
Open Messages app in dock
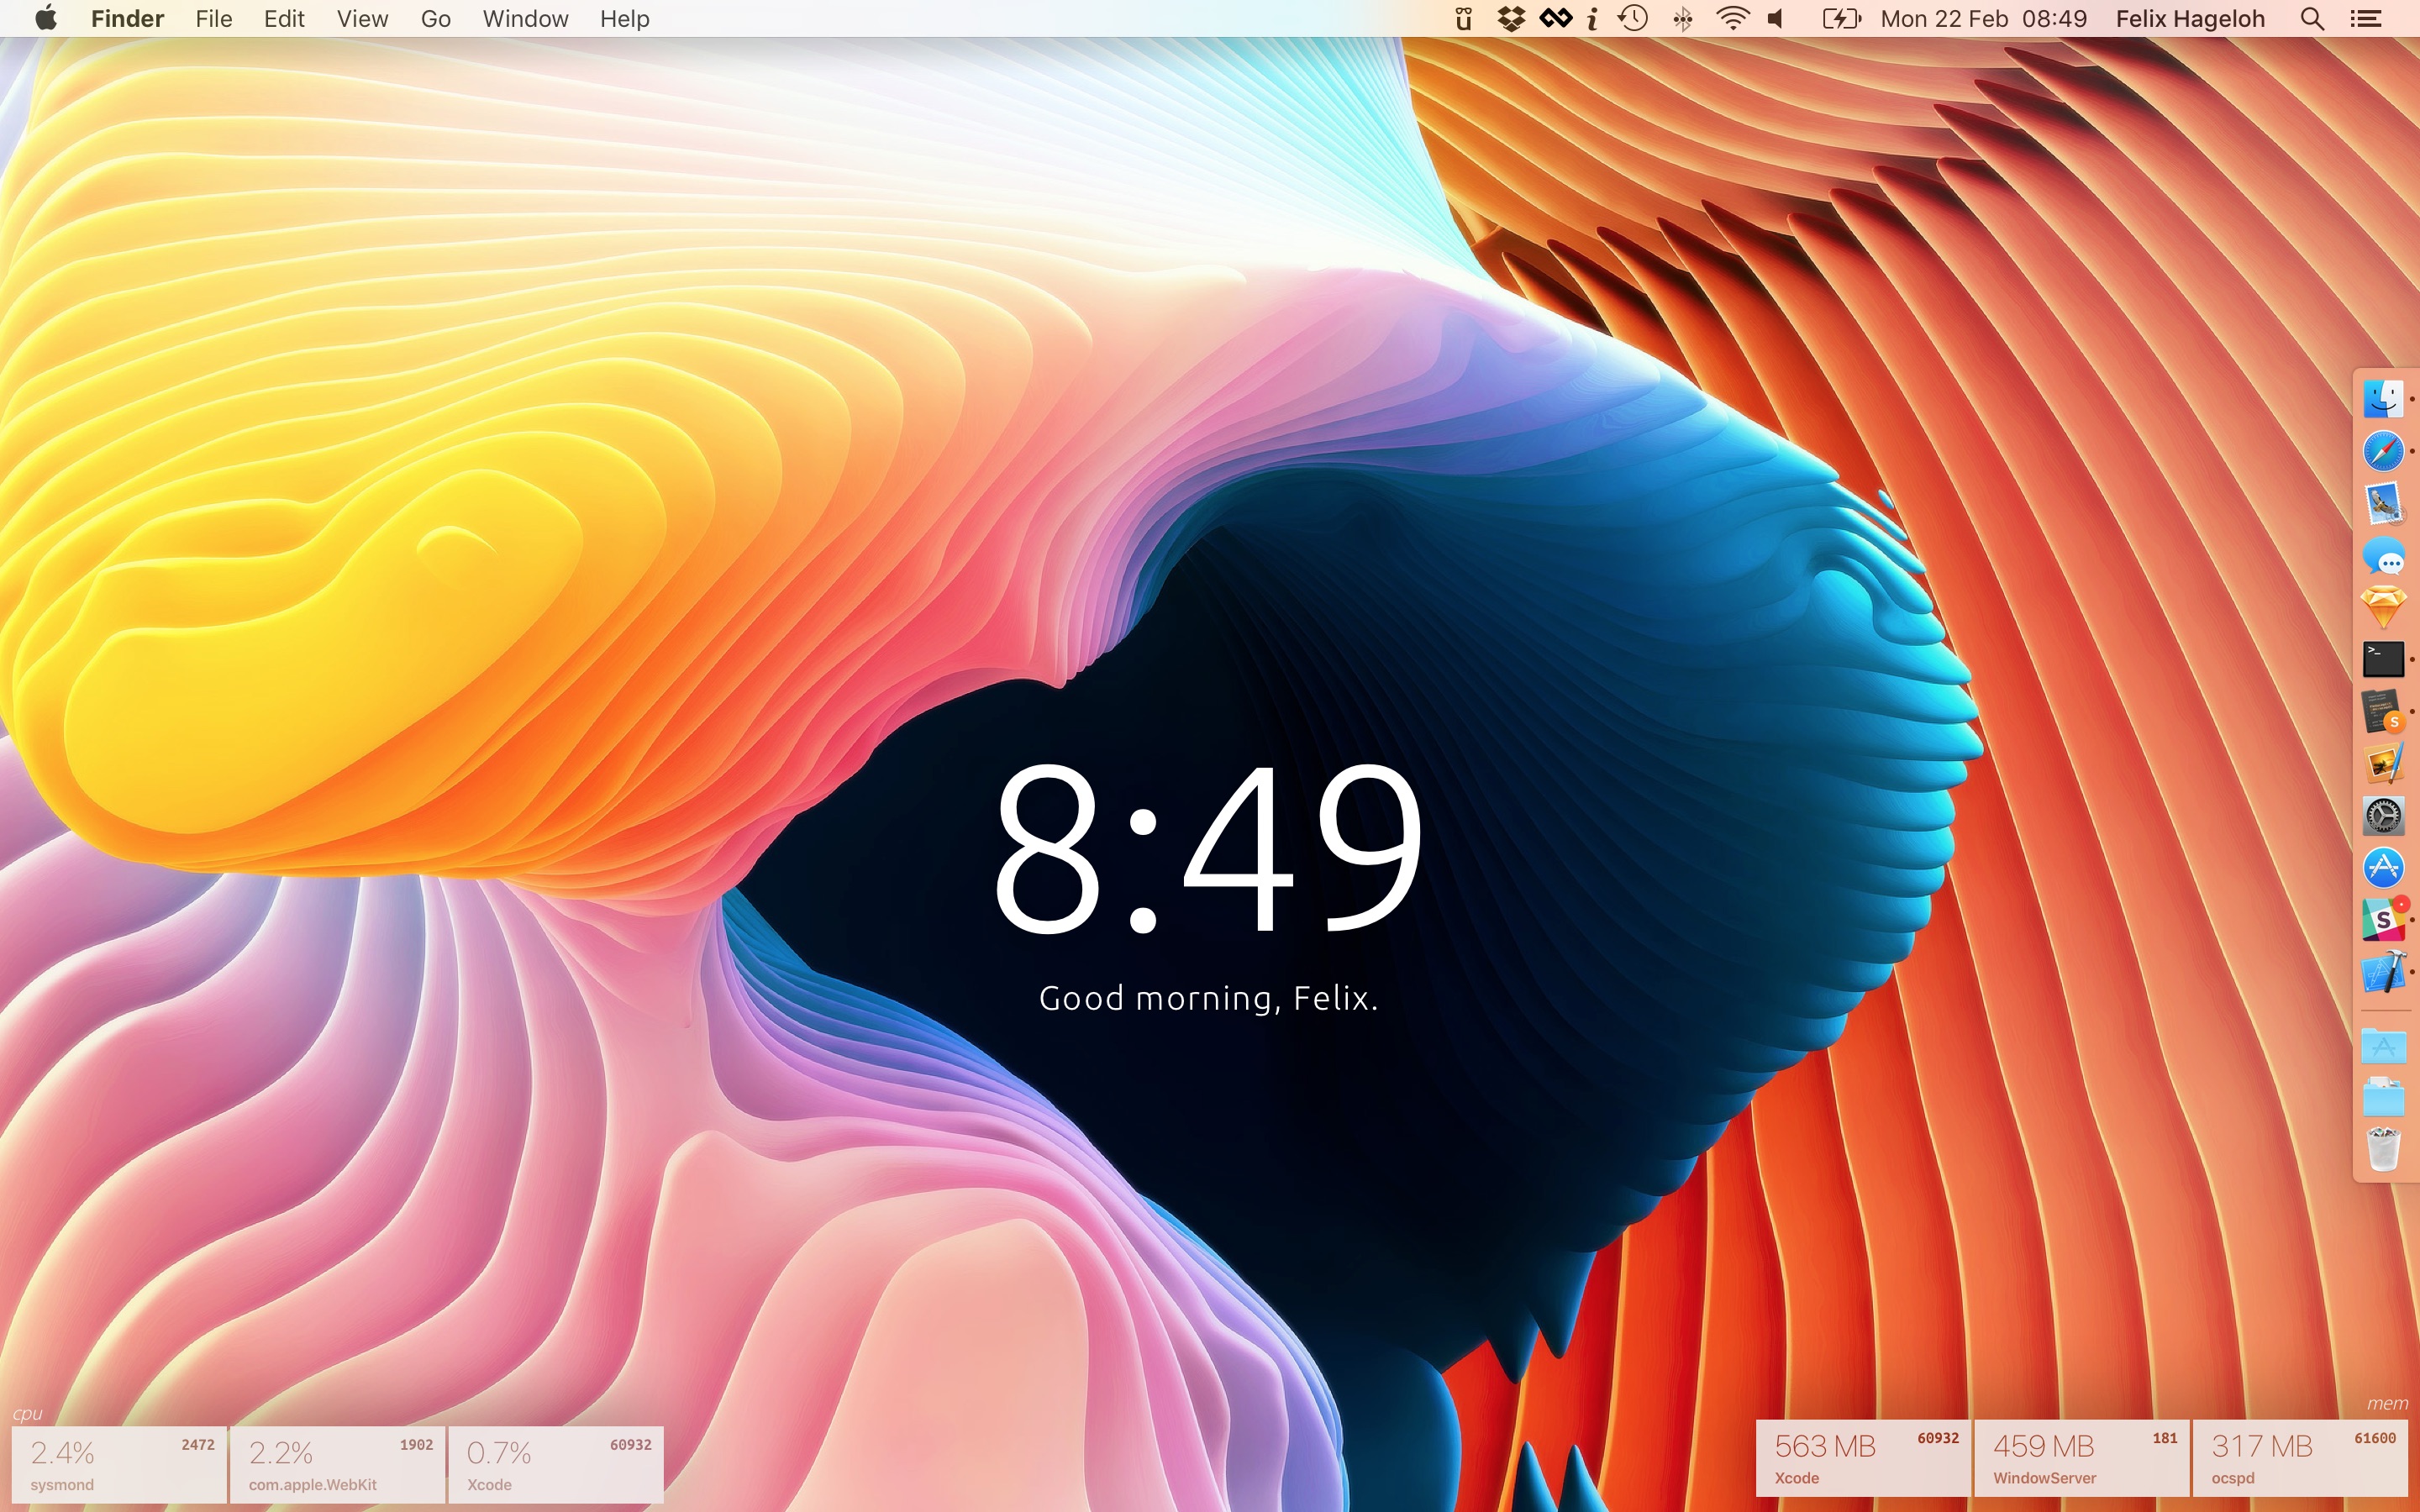2383,556
